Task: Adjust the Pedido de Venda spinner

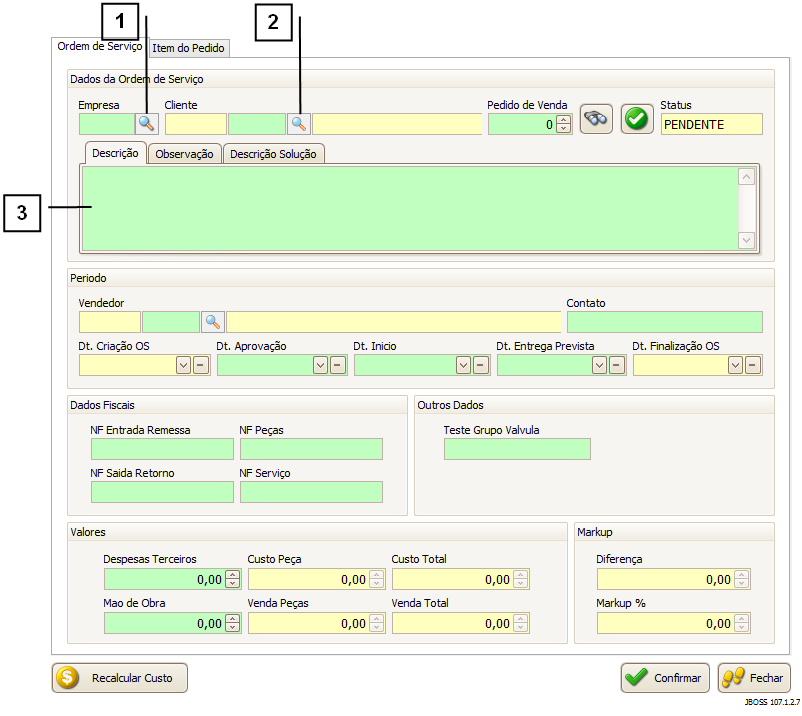Action: click(x=563, y=124)
